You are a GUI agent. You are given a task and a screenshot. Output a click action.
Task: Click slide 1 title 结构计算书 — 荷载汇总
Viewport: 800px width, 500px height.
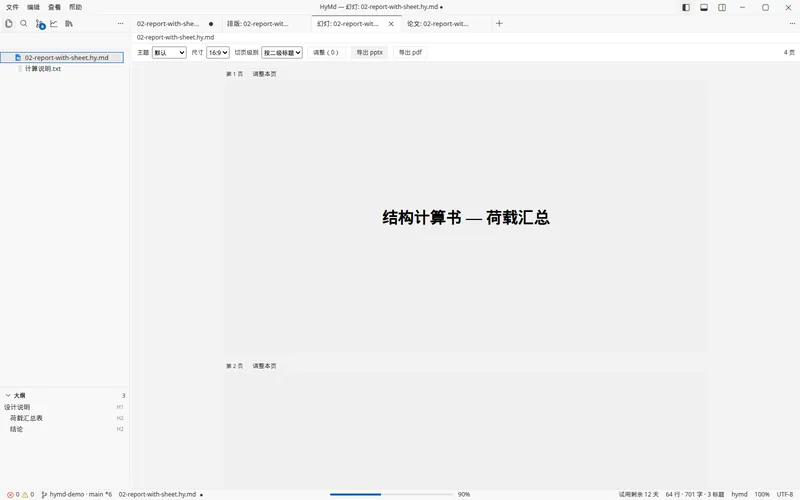[466, 217]
